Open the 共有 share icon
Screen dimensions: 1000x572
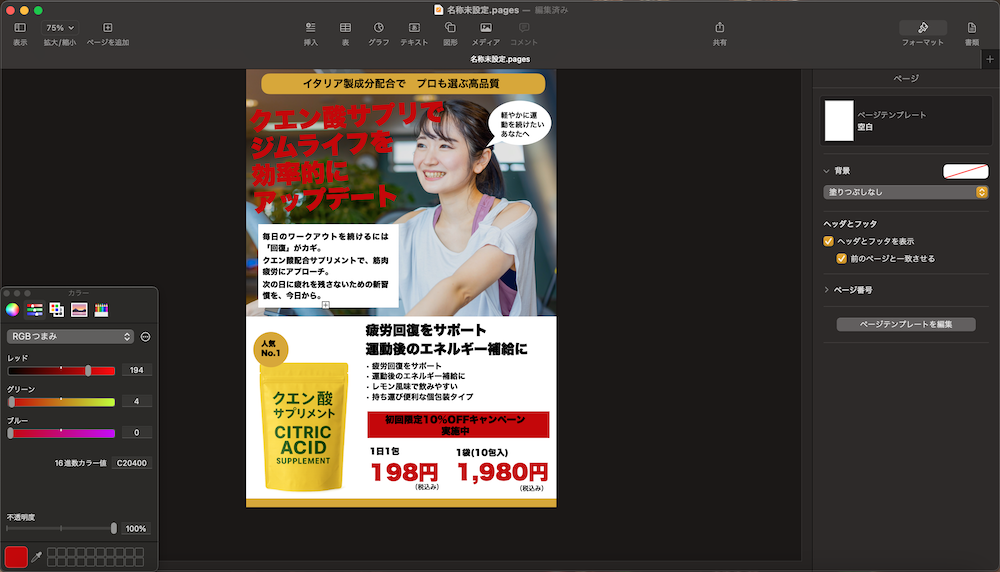[x=719, y=28]
